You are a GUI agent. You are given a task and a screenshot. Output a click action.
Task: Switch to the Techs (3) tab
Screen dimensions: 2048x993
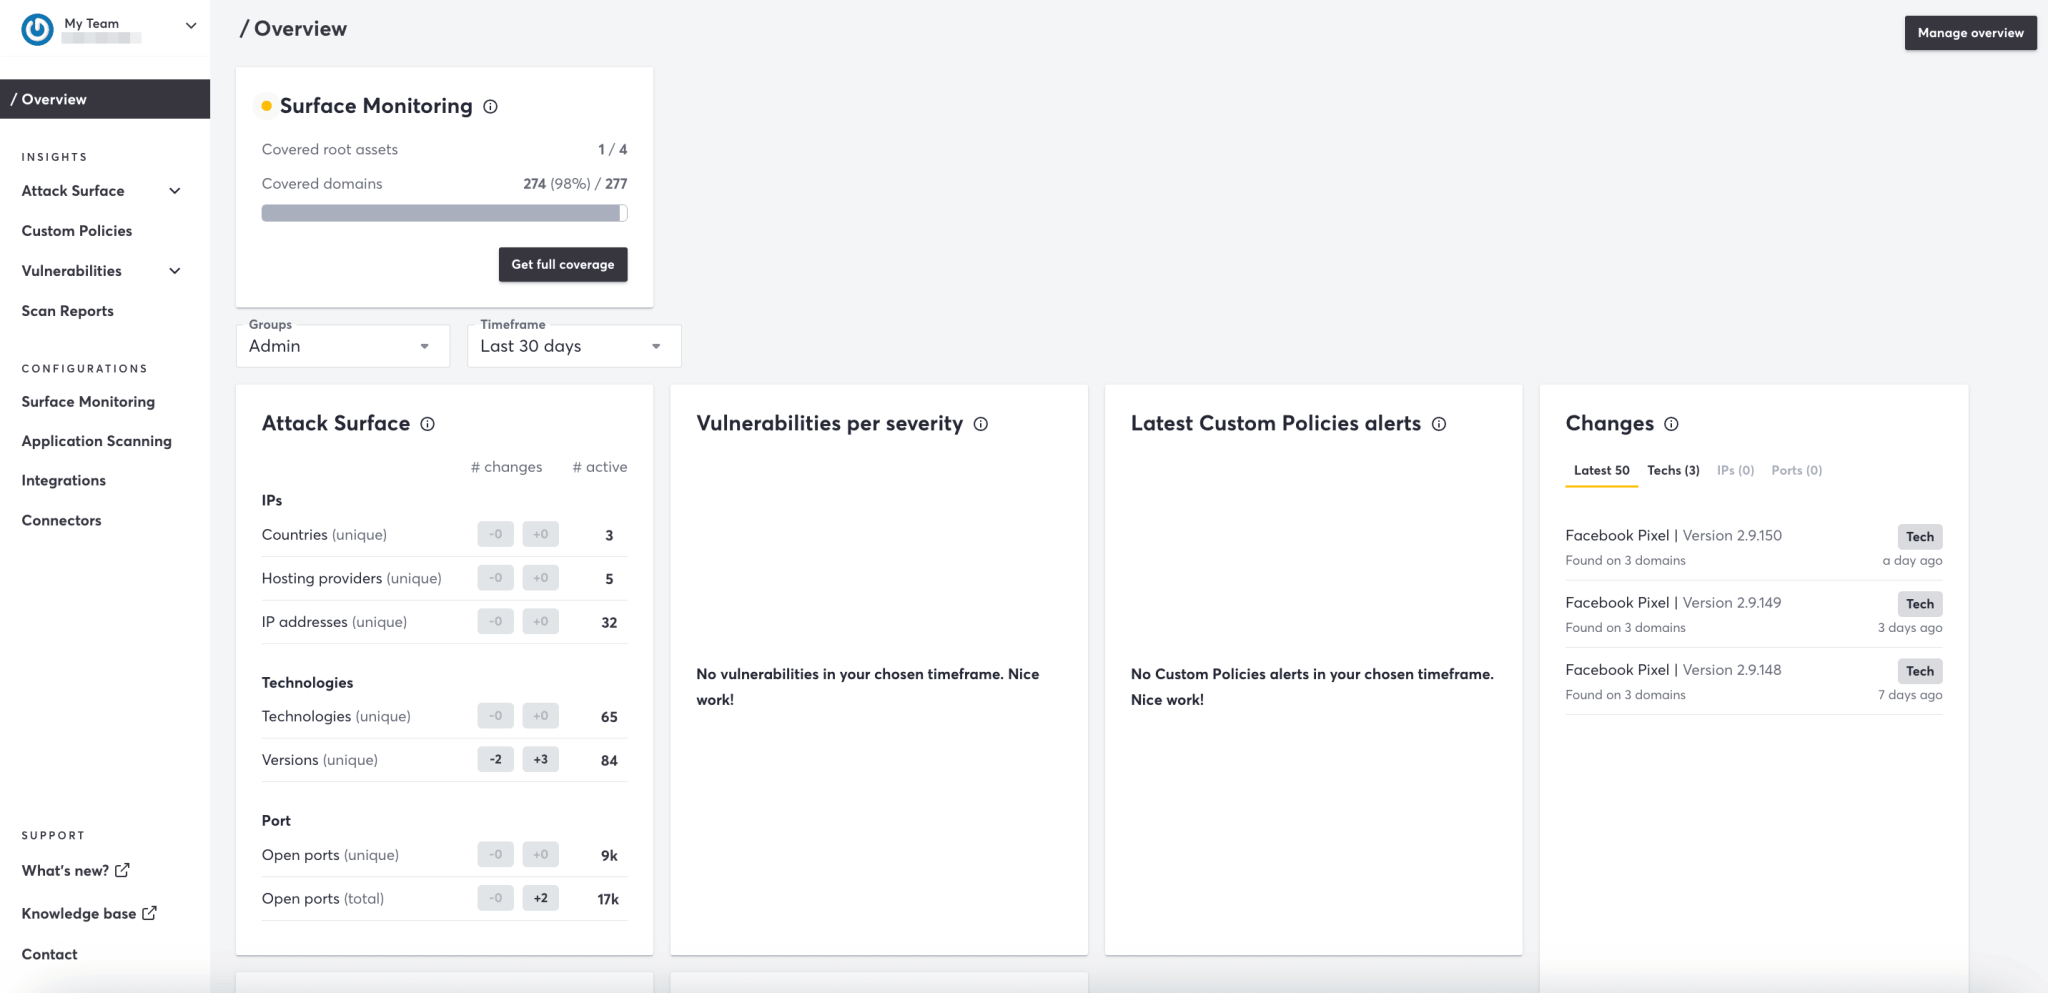click(1673, 470)
